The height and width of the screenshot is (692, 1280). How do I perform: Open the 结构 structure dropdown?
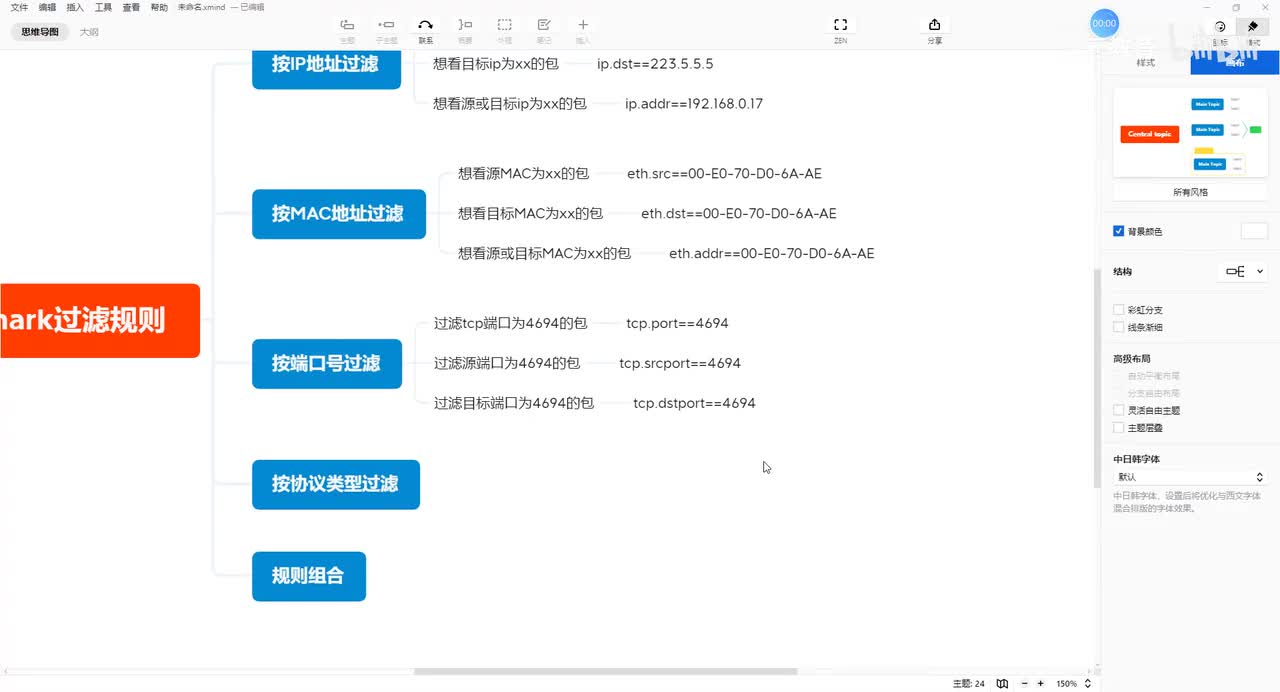pyautogui.click(x=1243, y=271)
